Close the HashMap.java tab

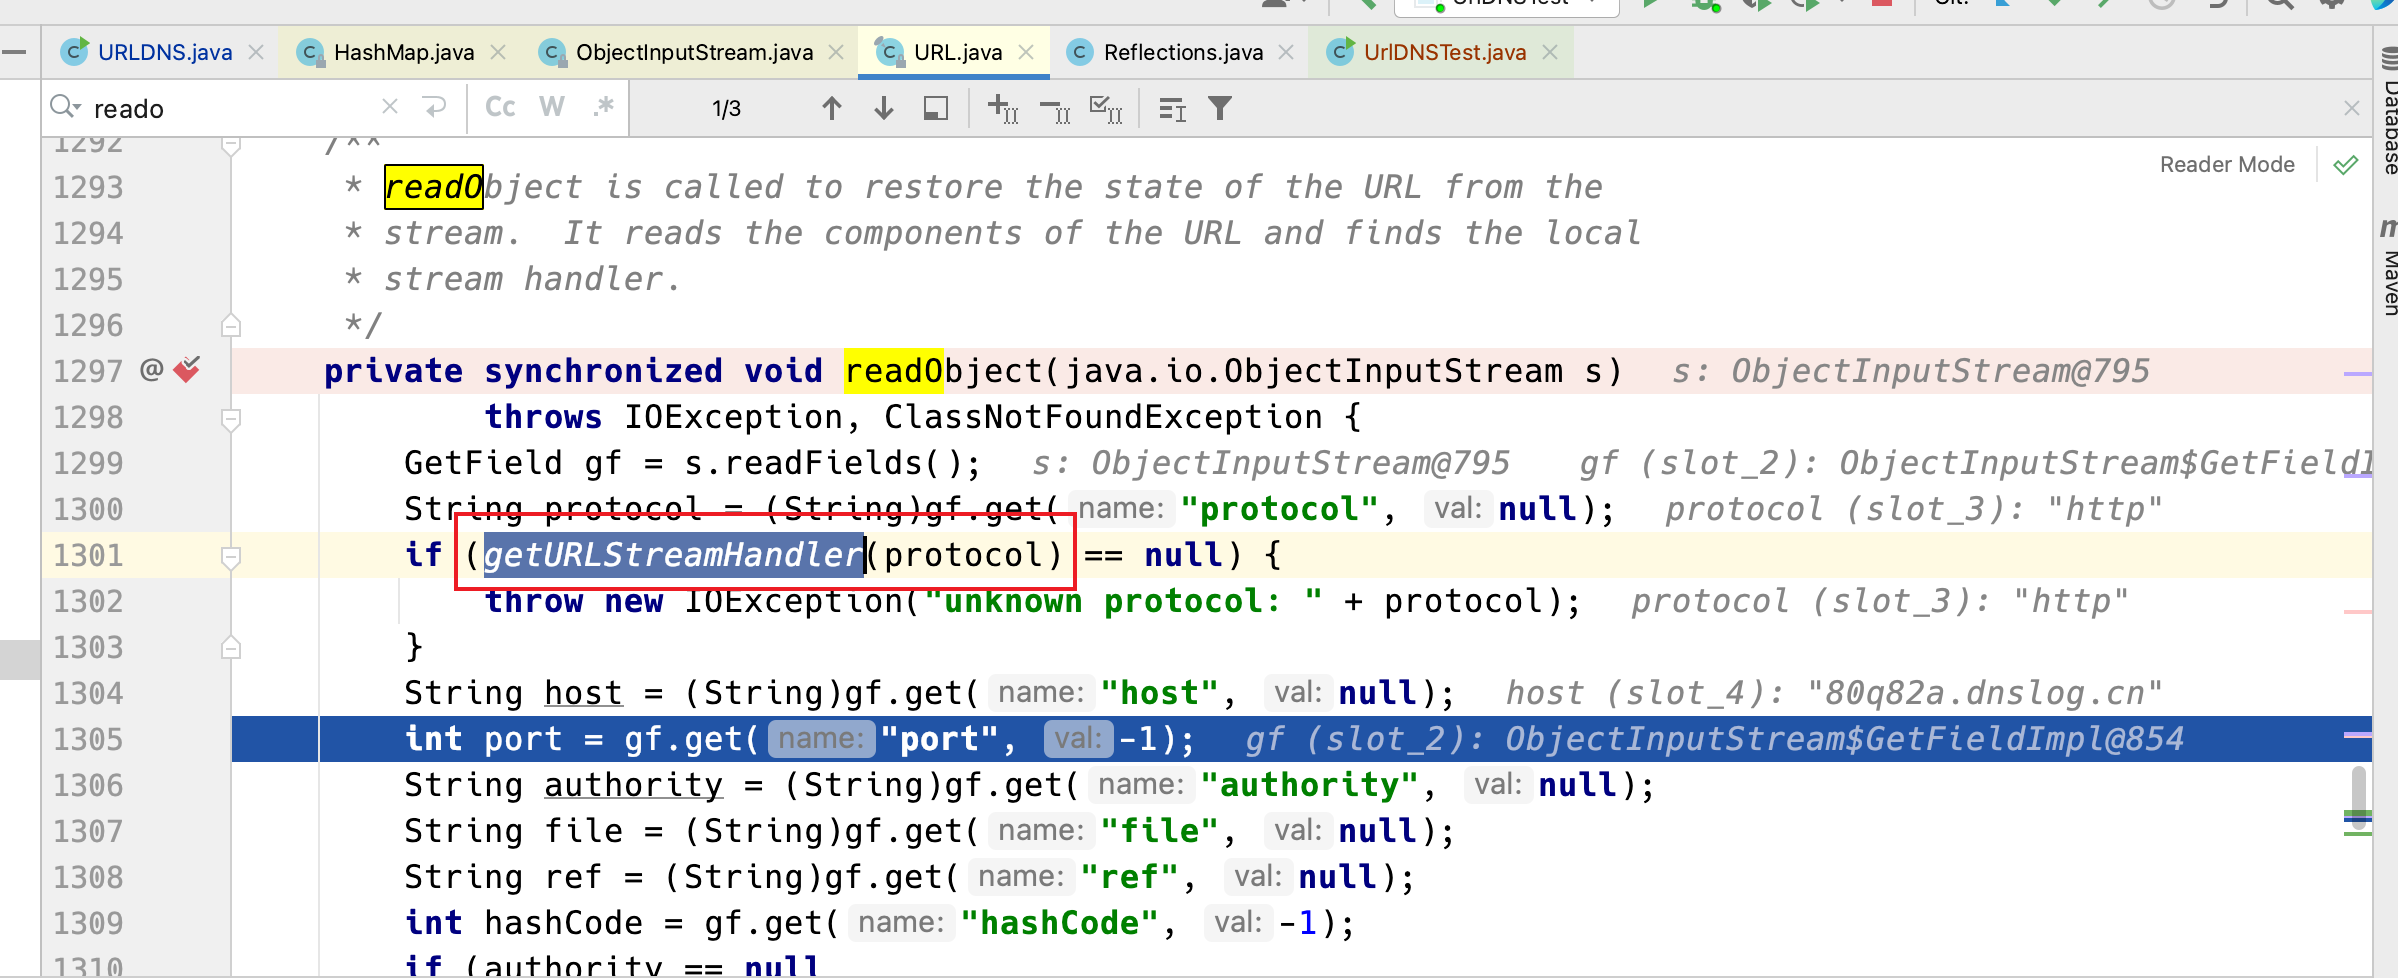click(498, 52)
